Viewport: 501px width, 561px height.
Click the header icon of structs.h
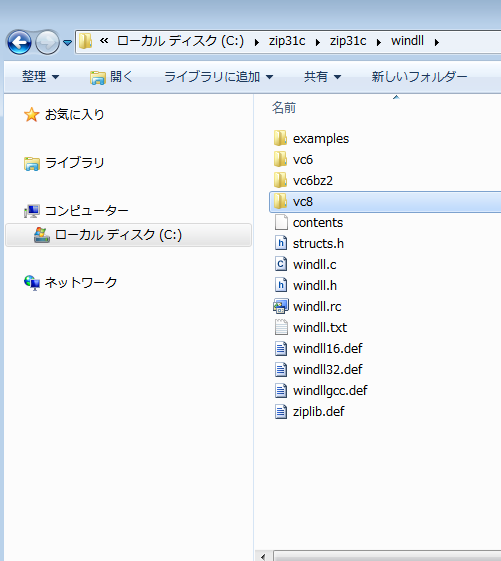coord(281,243)
